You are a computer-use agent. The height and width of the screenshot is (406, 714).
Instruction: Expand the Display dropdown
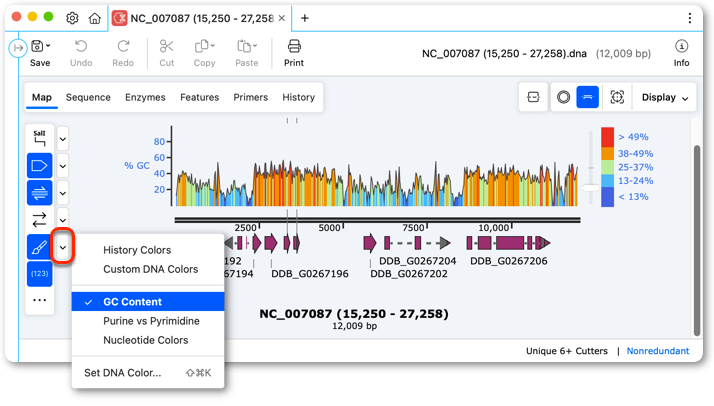tap(665, 97)
